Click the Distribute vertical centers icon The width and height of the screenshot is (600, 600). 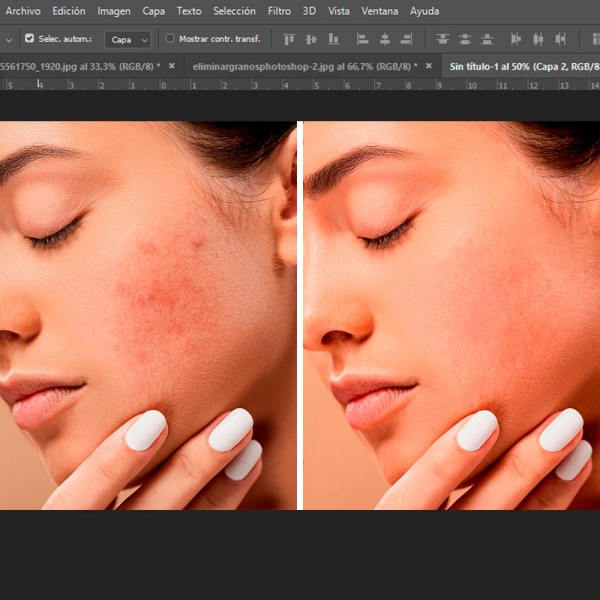click(x=465, y=39)
